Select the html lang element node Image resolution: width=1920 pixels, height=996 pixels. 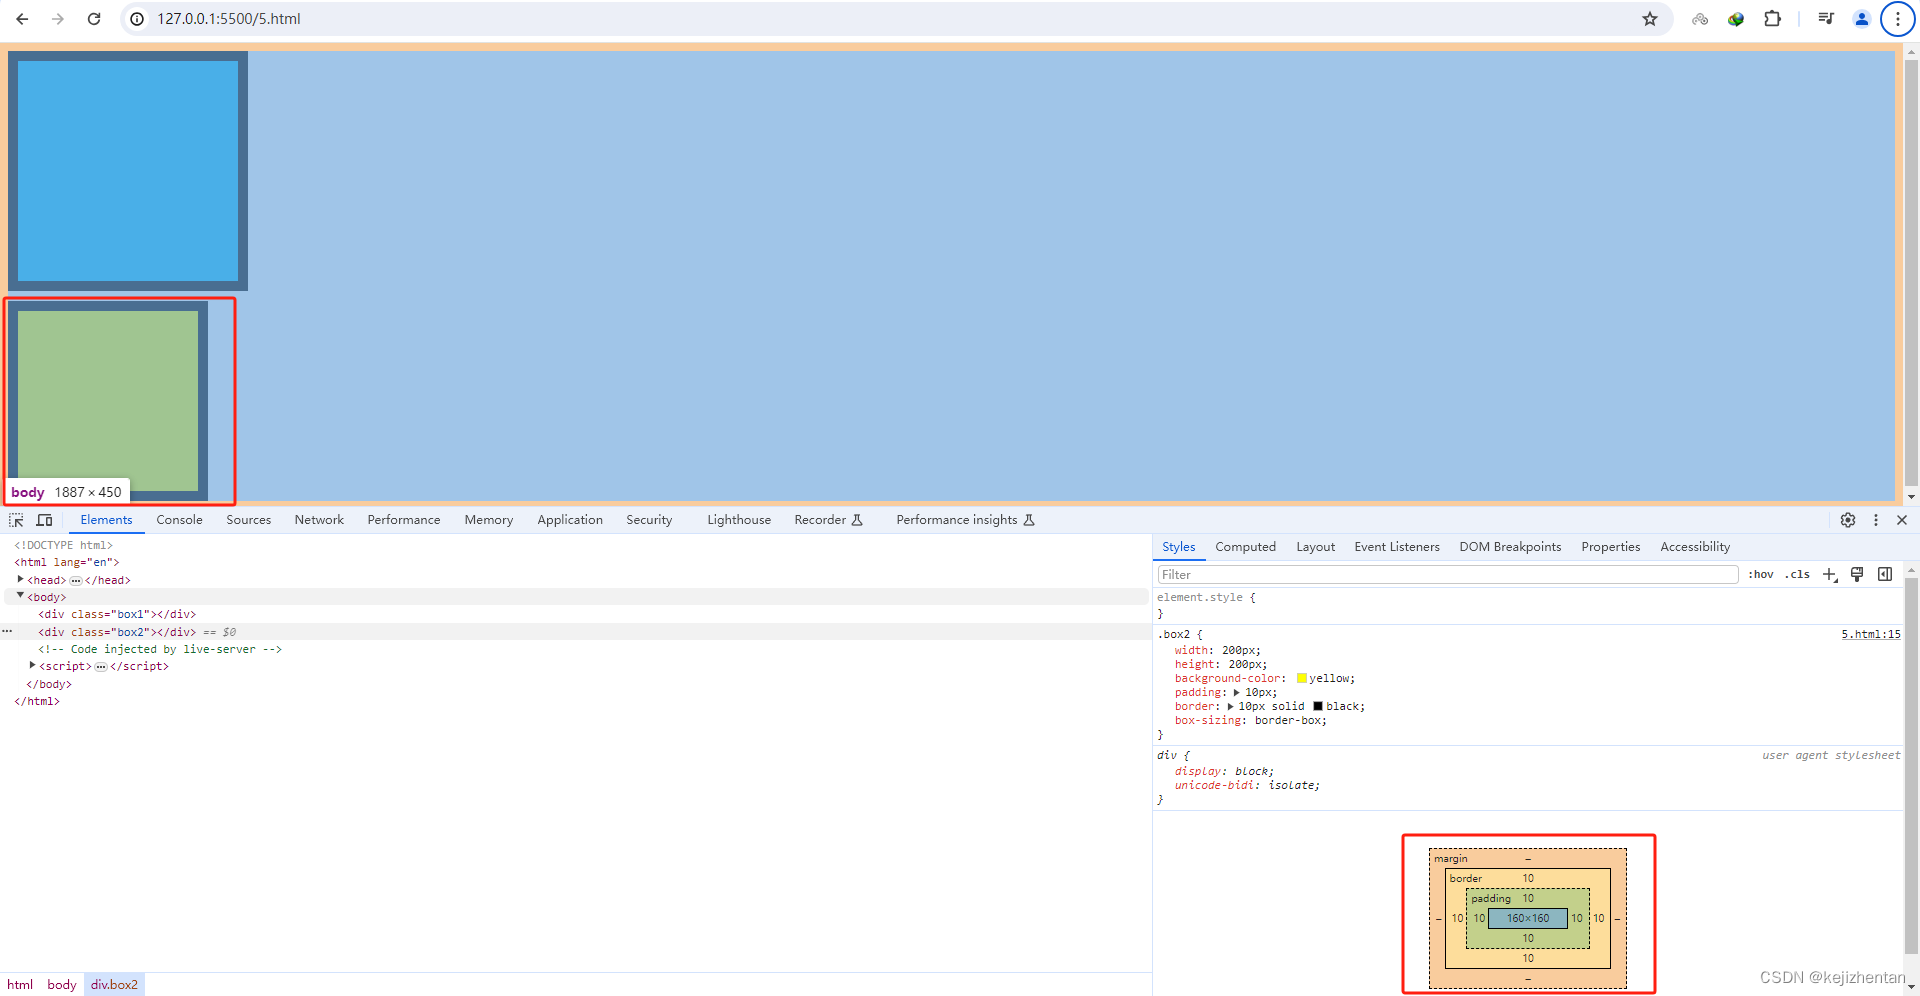(x=67, y=562)
